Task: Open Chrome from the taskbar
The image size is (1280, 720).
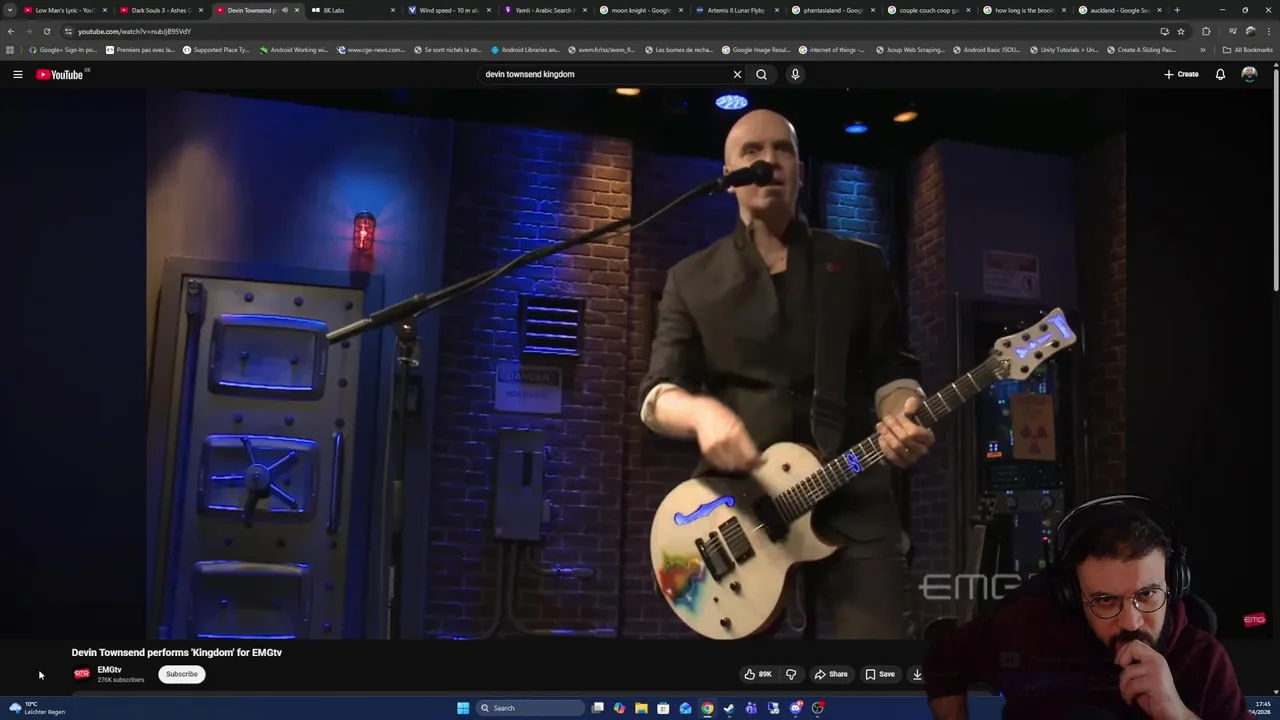Action: point(707,708)
